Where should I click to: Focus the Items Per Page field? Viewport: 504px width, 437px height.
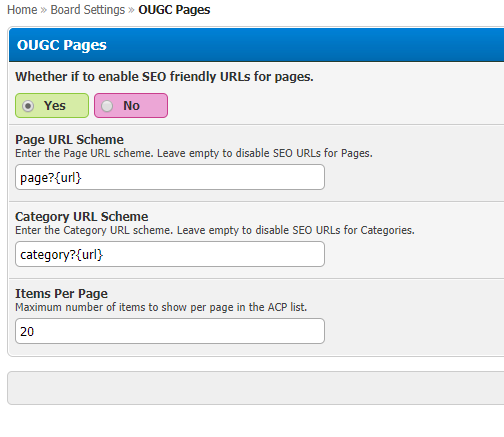(170, 331)
